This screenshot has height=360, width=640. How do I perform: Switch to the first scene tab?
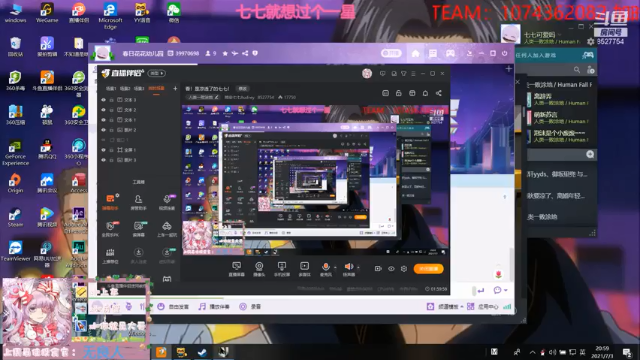[x=111, y=89]
